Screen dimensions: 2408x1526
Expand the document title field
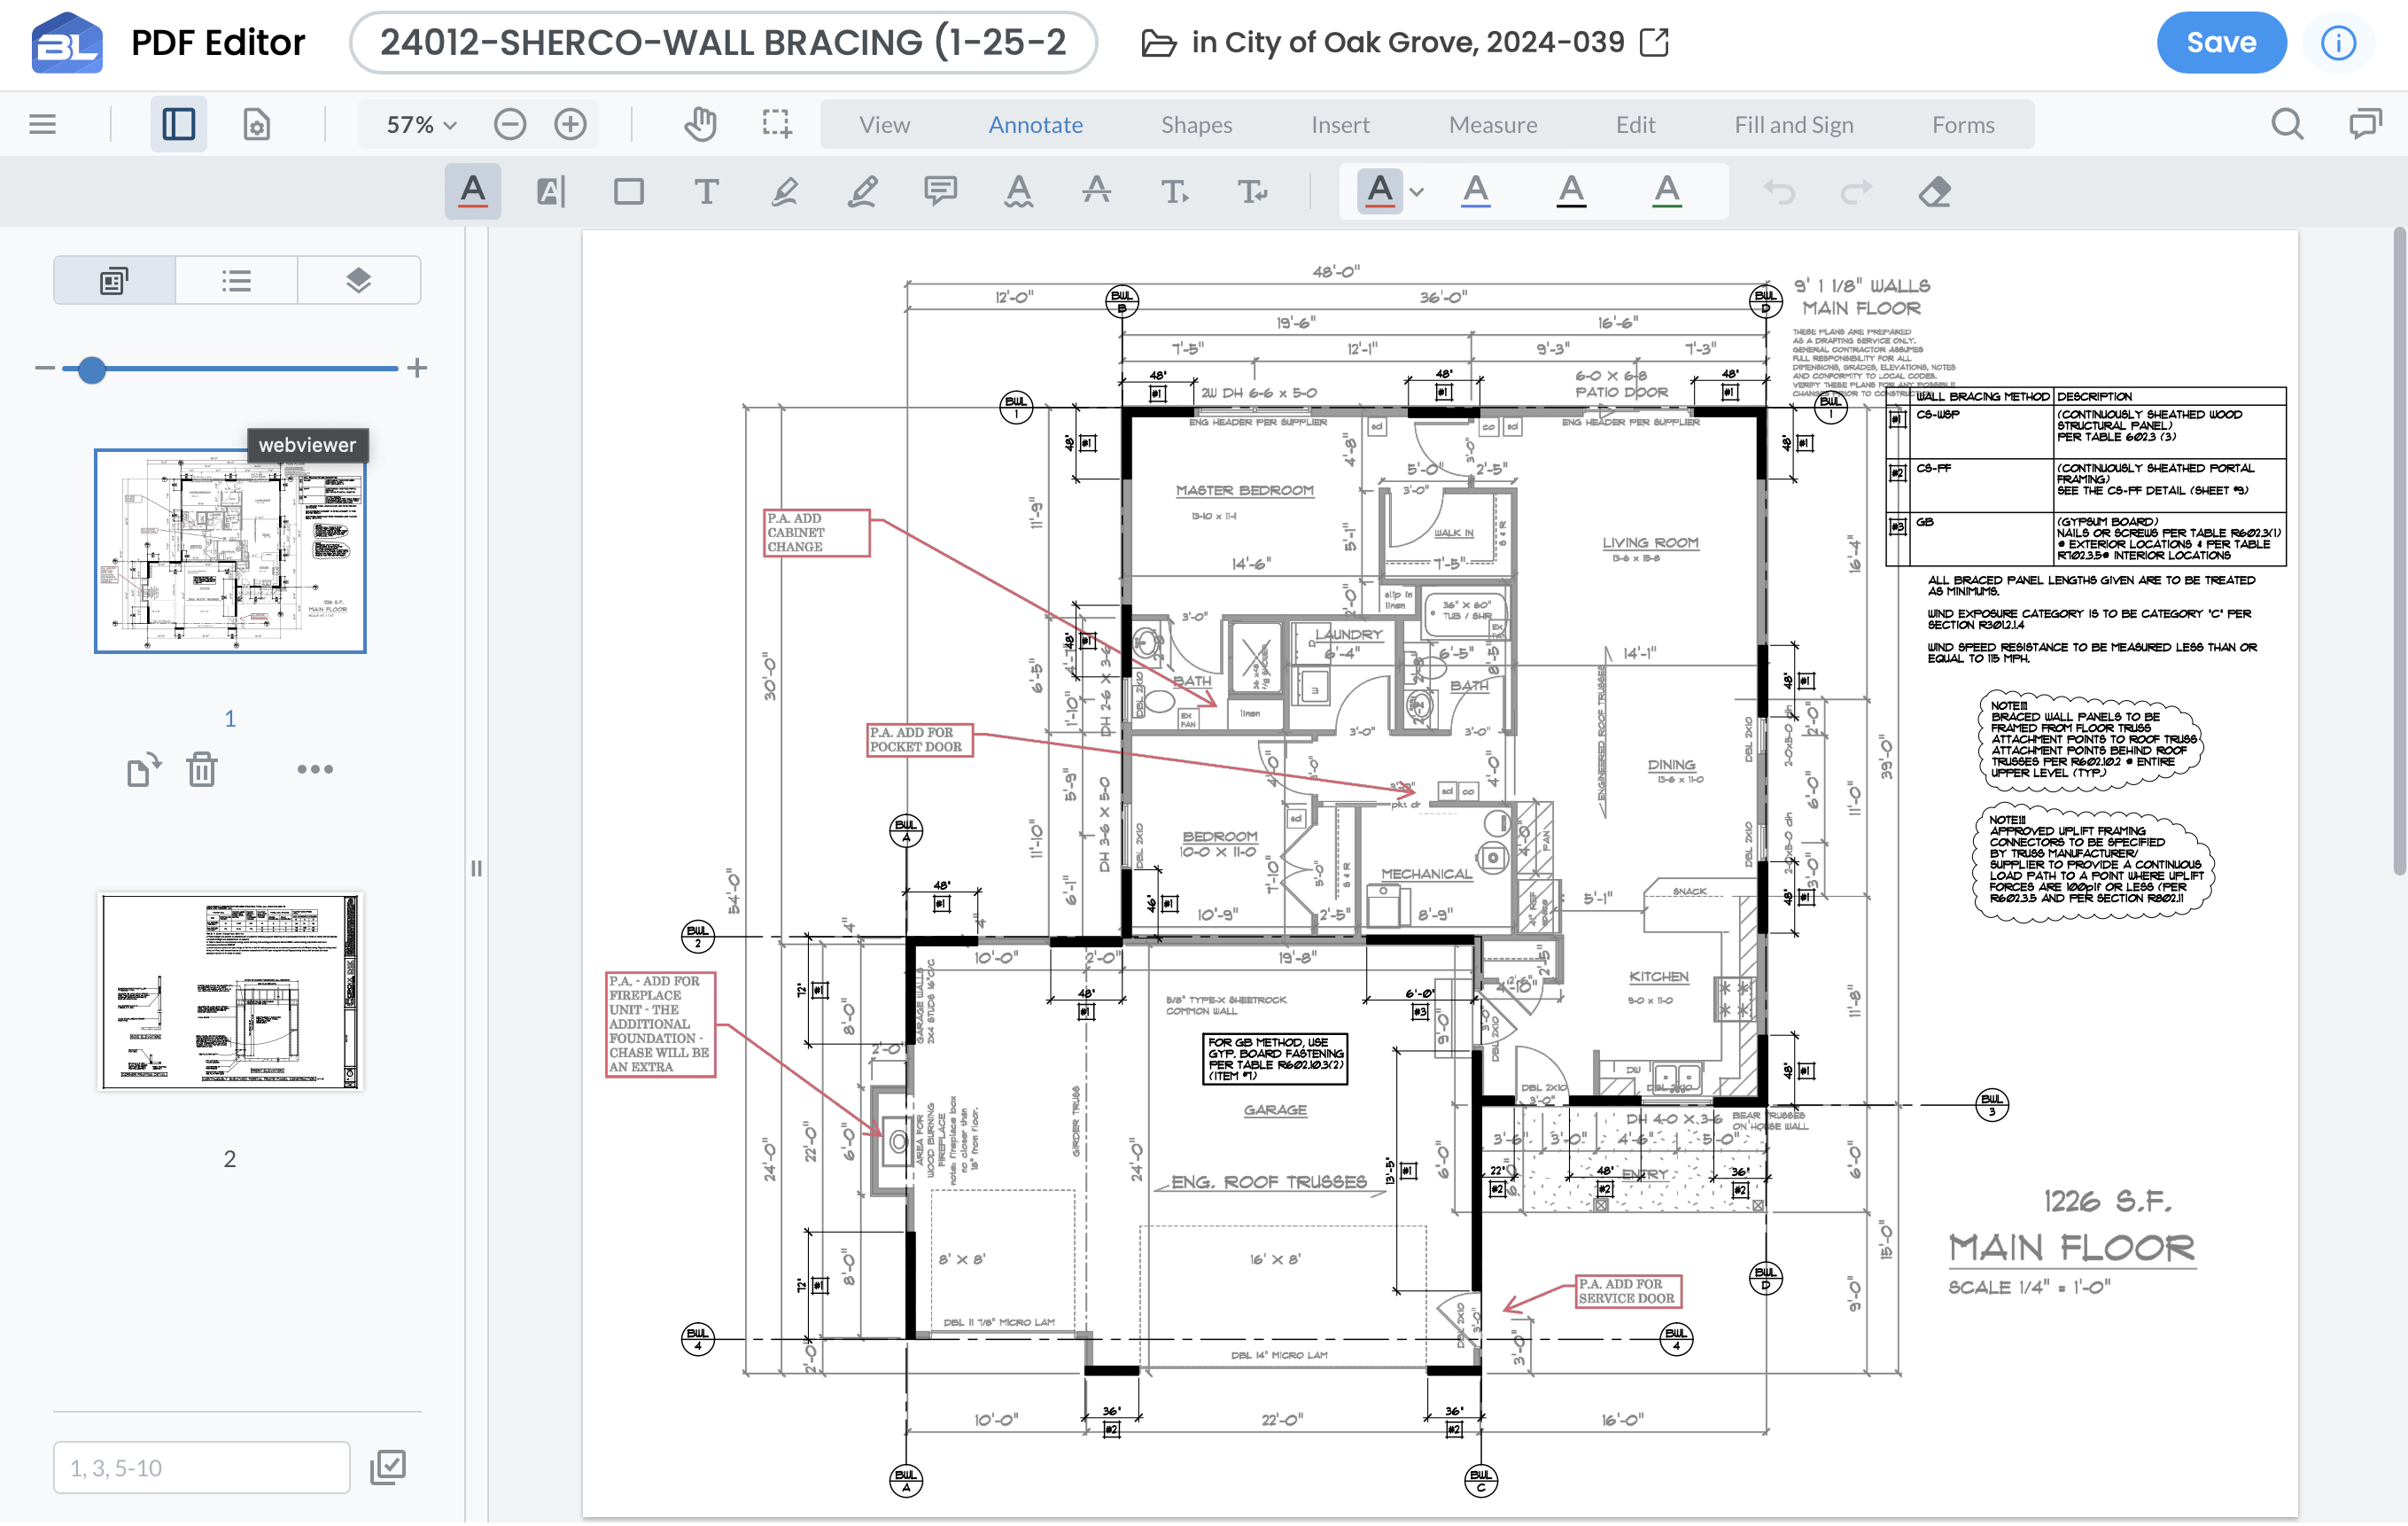(724, 42)
